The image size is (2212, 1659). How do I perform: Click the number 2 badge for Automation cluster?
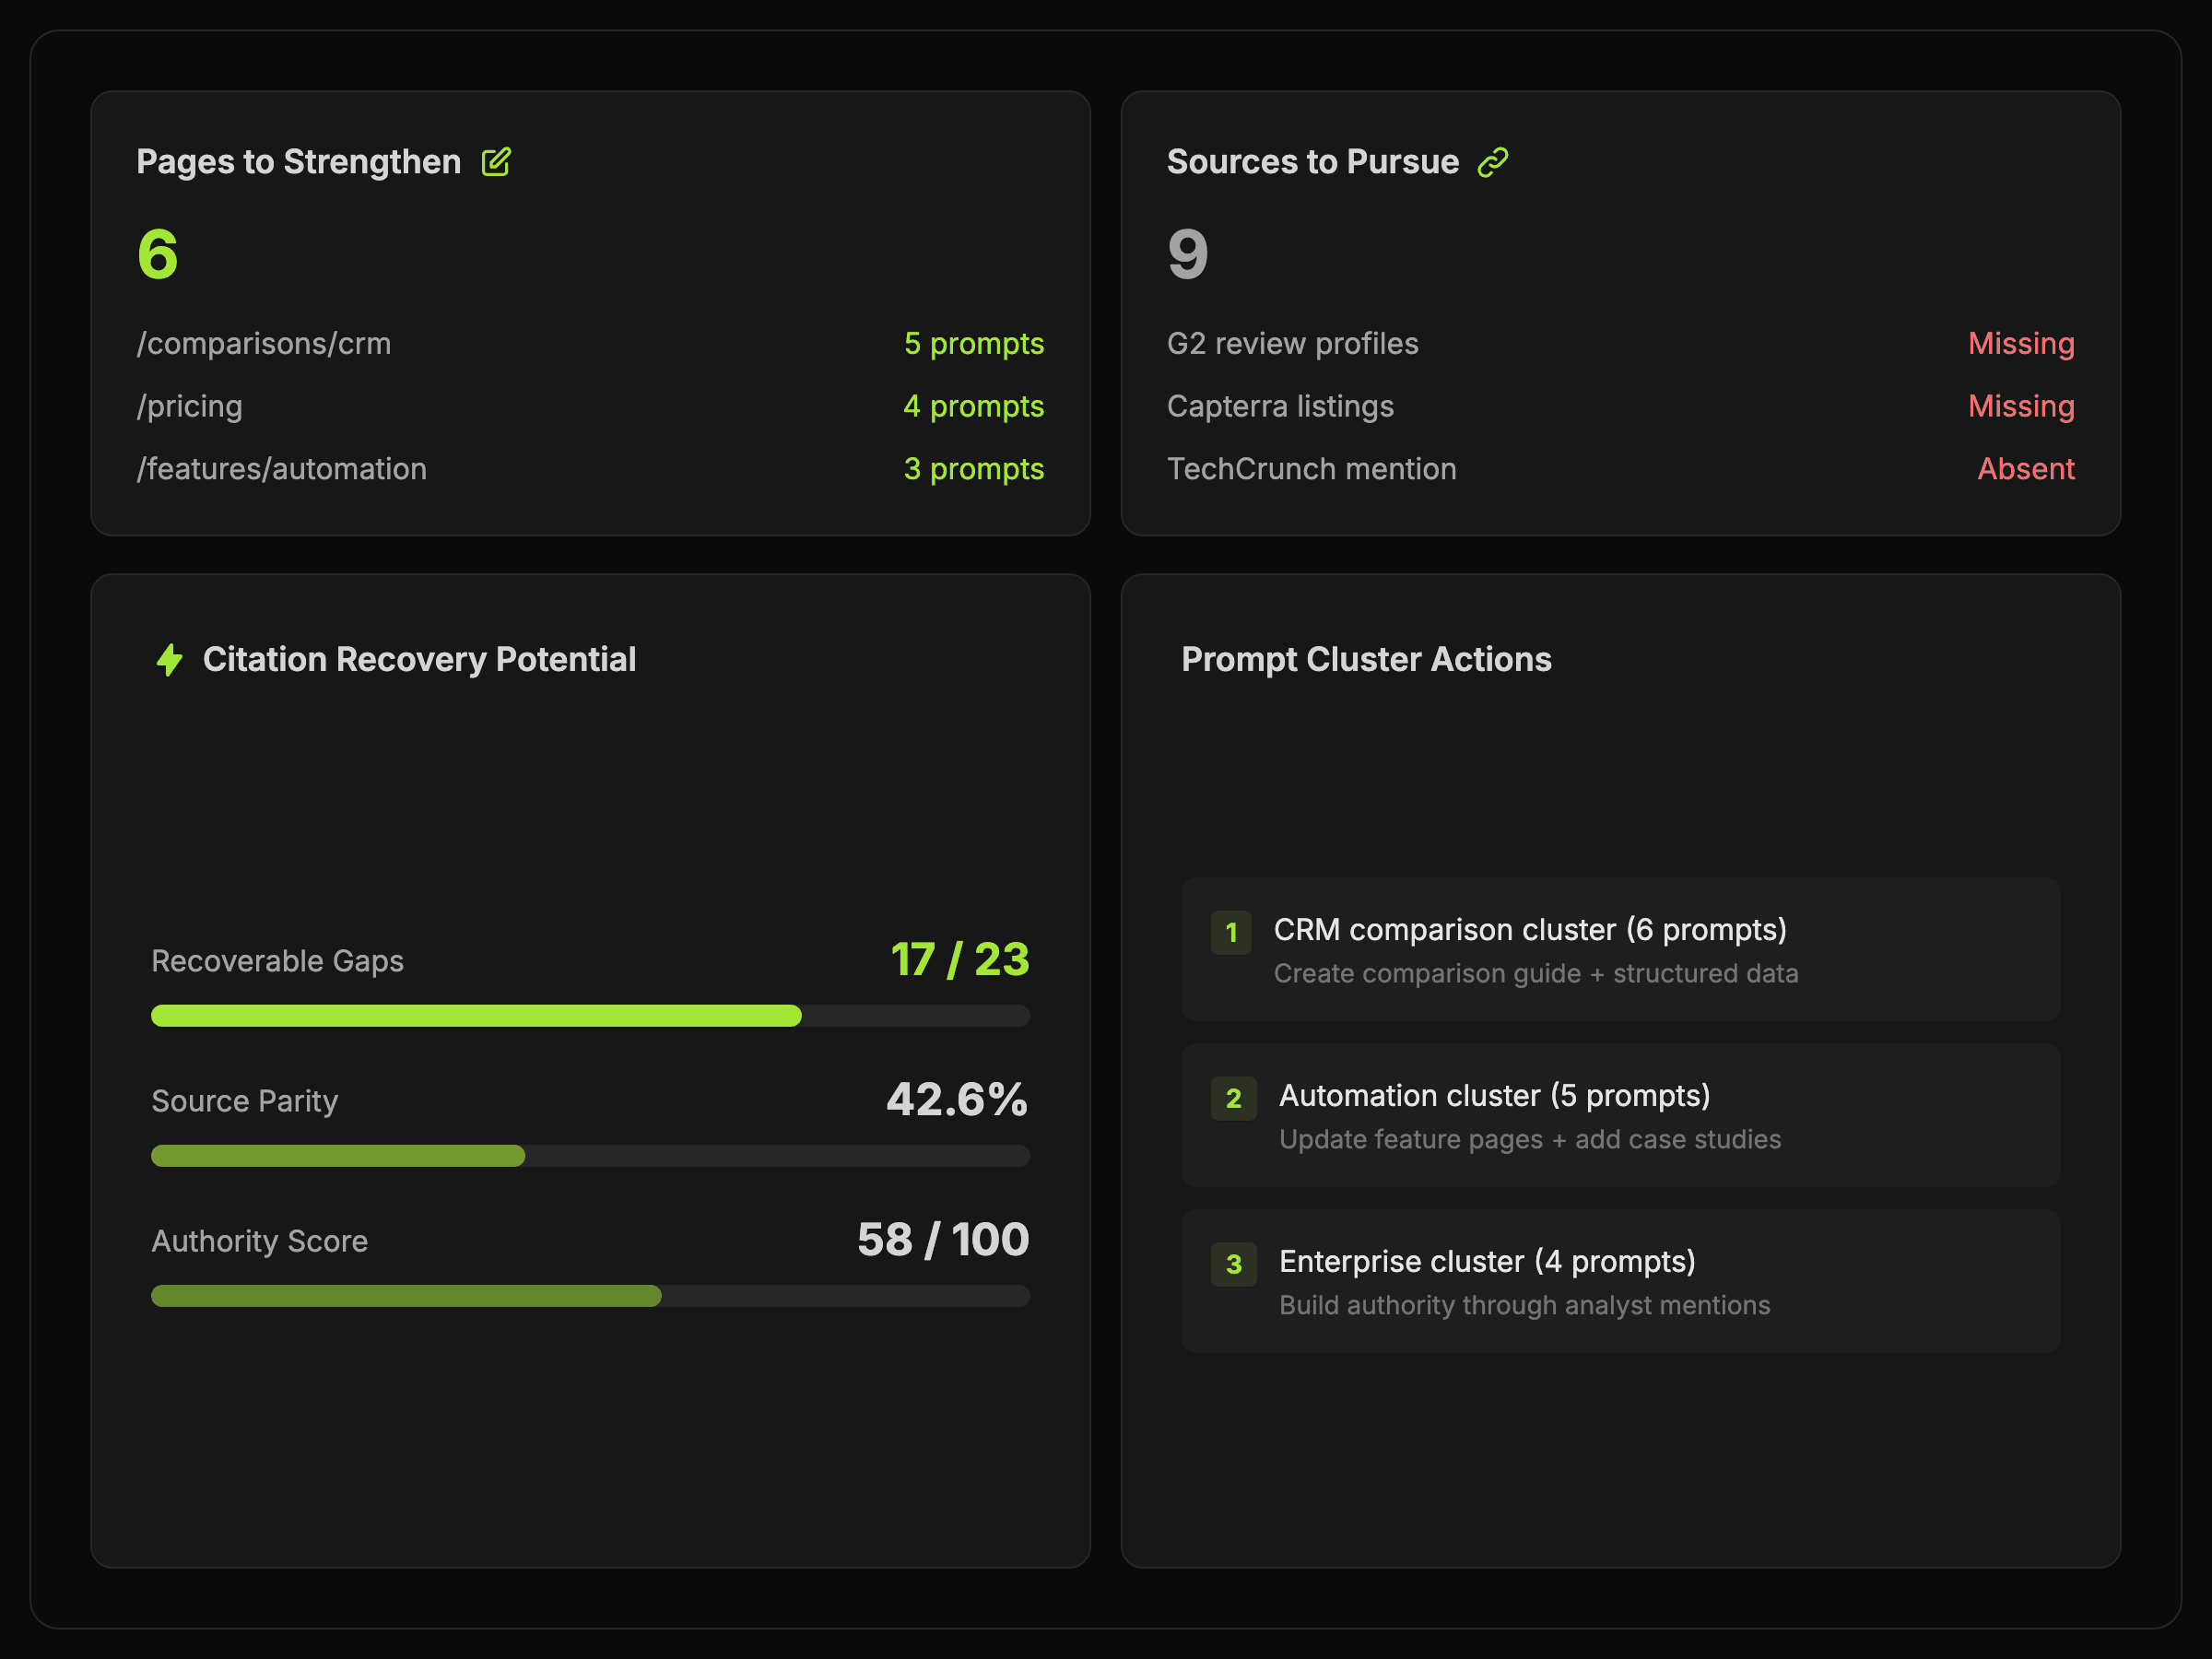1233,1098
